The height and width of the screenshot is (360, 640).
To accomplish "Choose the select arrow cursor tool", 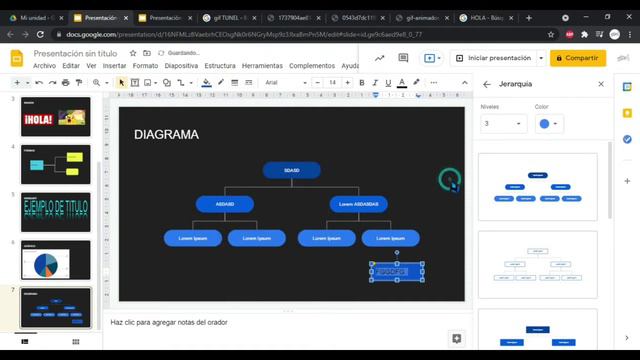I will pyautogui.click(x=121, y=83).
